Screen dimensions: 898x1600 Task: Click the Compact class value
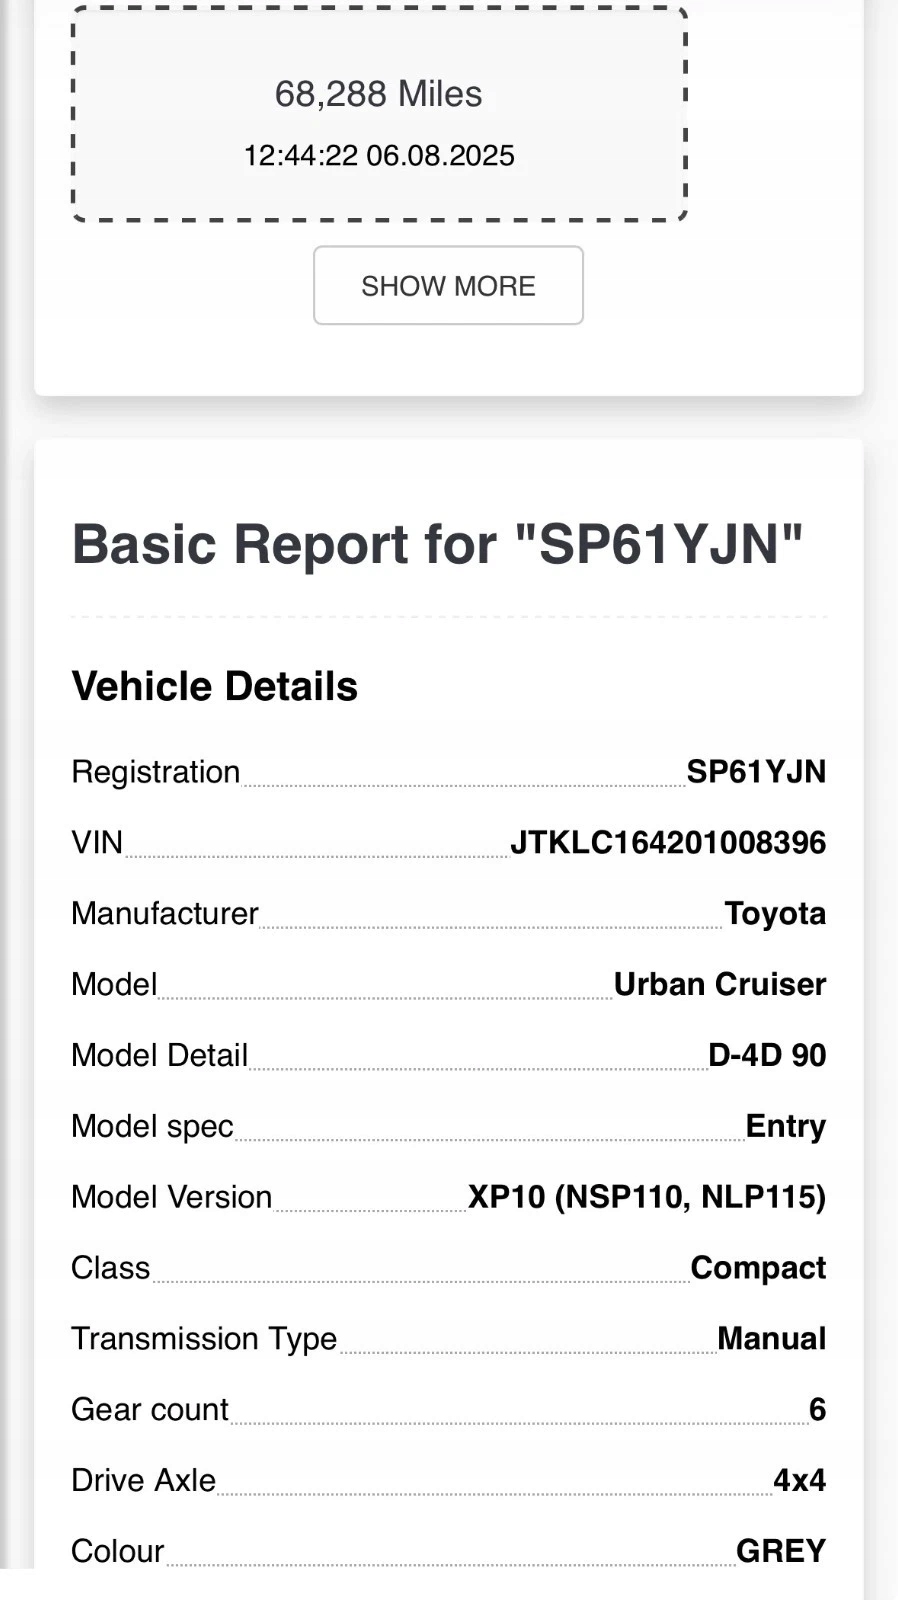pos(758,1268)
